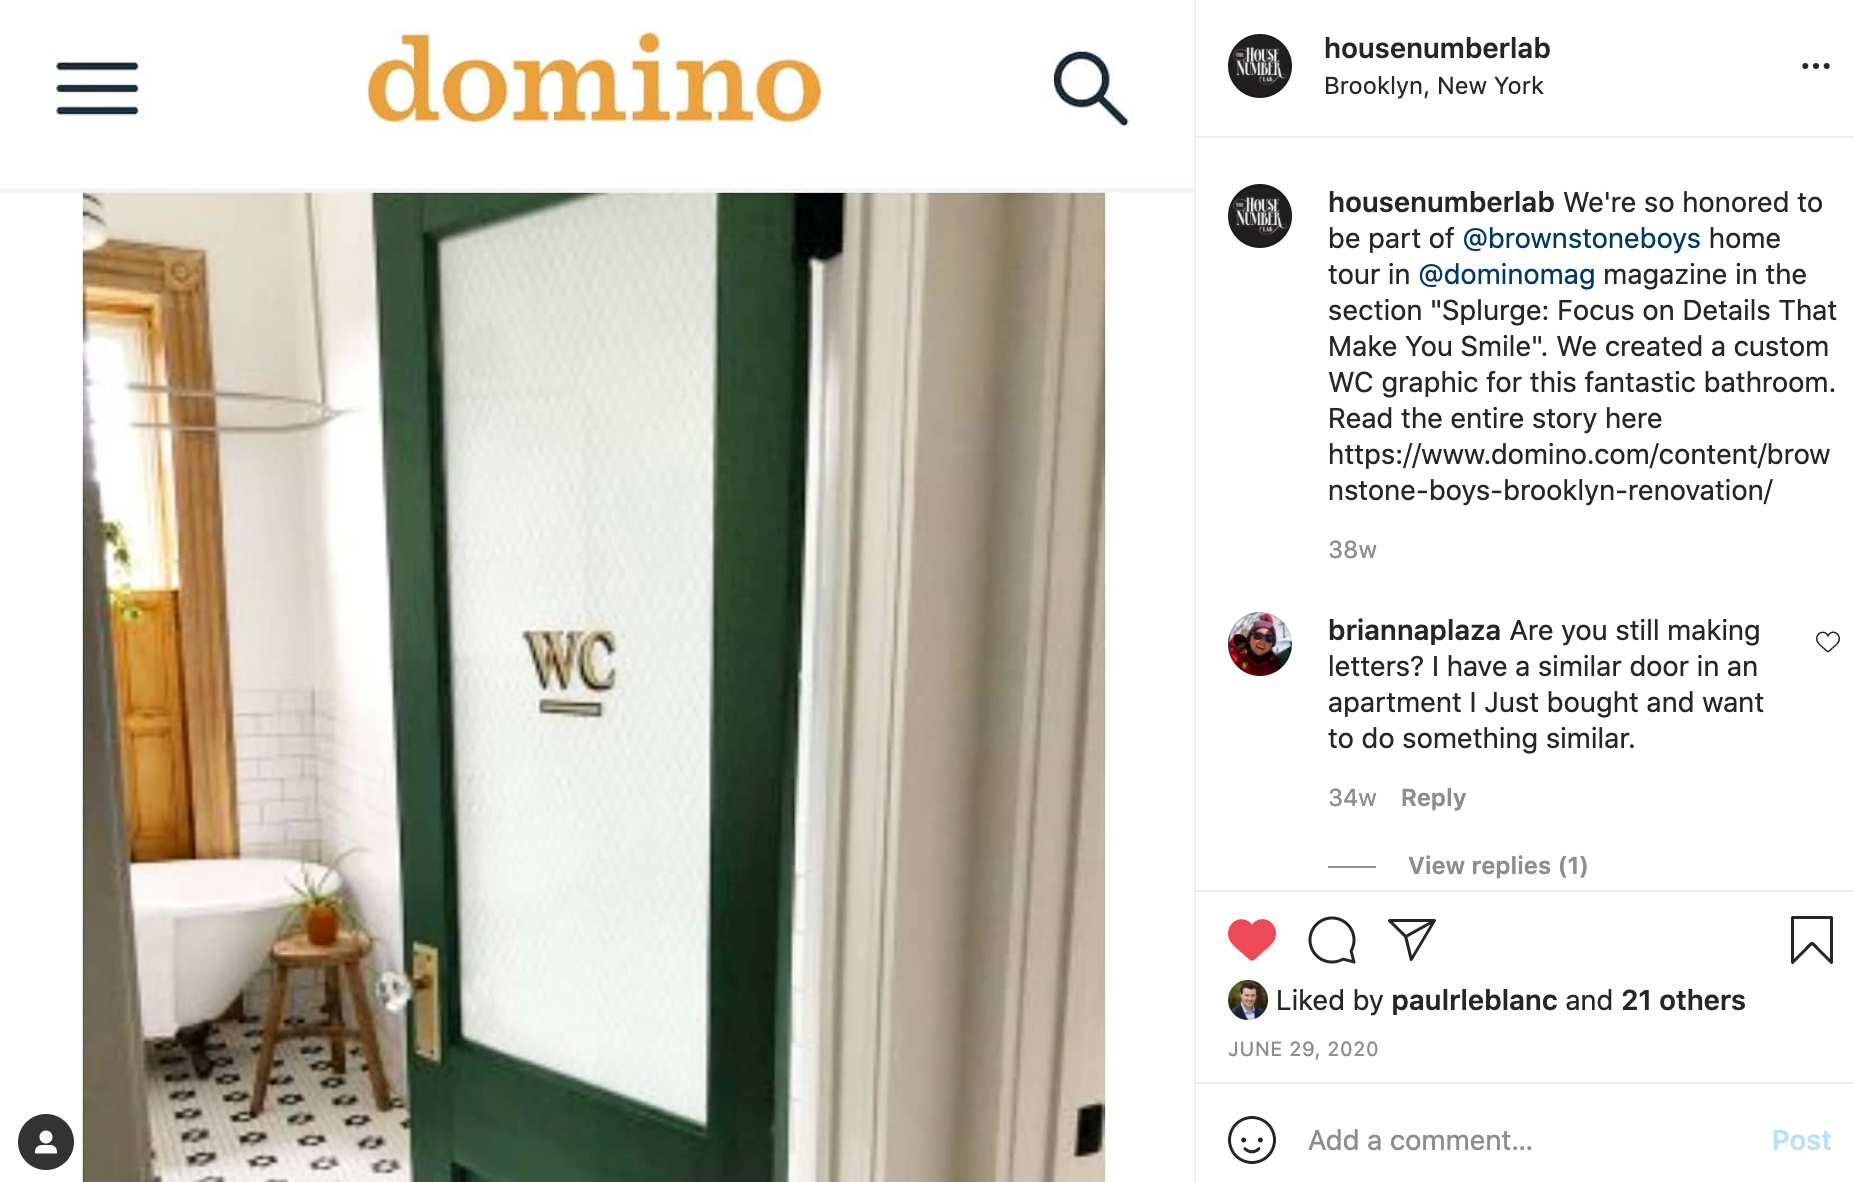View the 21 others who liked

[x=1683, y=1000]
